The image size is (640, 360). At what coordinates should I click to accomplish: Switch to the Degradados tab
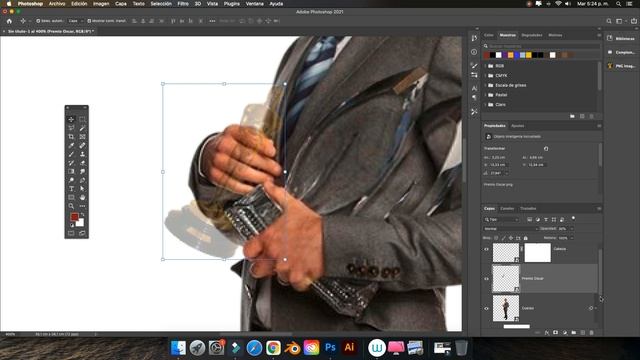531,35
